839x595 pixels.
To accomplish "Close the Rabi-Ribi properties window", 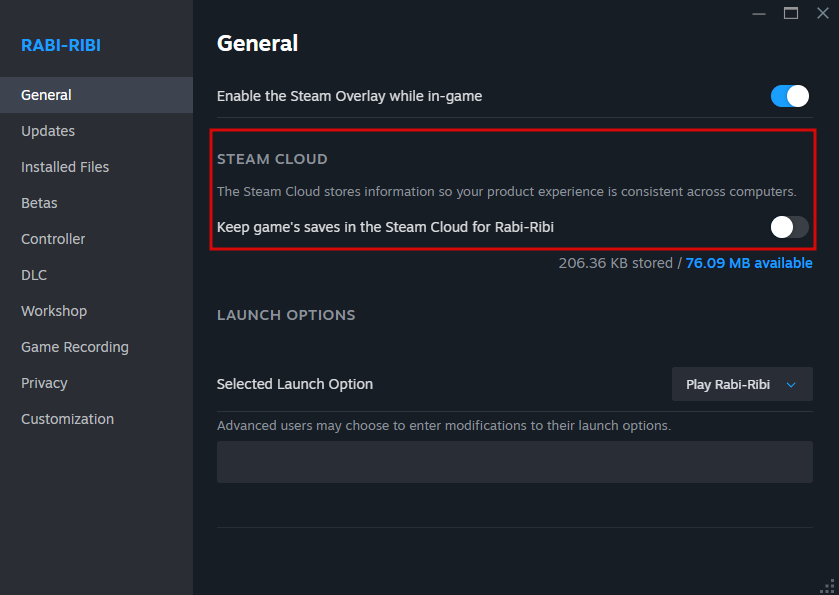I will tap(823, 13).
